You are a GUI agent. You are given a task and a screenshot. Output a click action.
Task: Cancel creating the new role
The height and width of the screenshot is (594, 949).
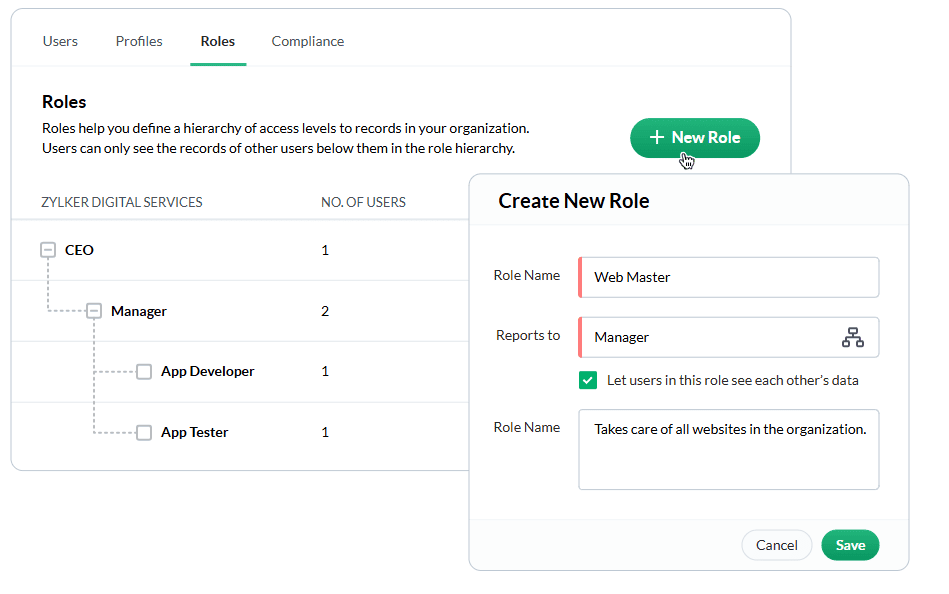coord(777,545)
